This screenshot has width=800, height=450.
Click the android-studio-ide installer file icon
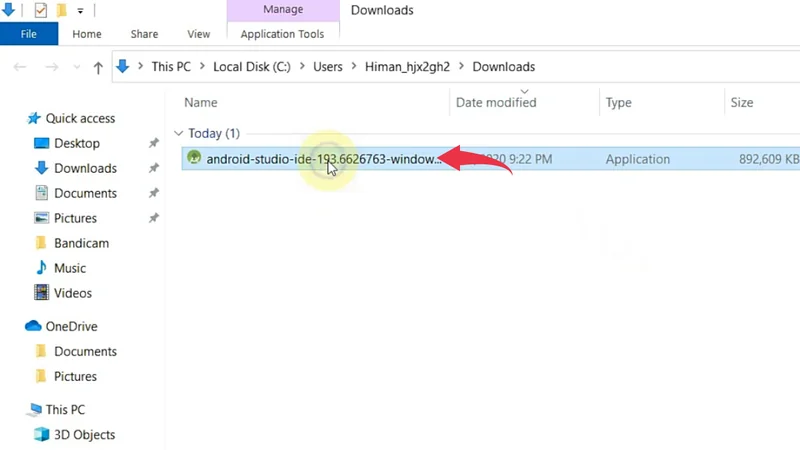coord(195,158)
